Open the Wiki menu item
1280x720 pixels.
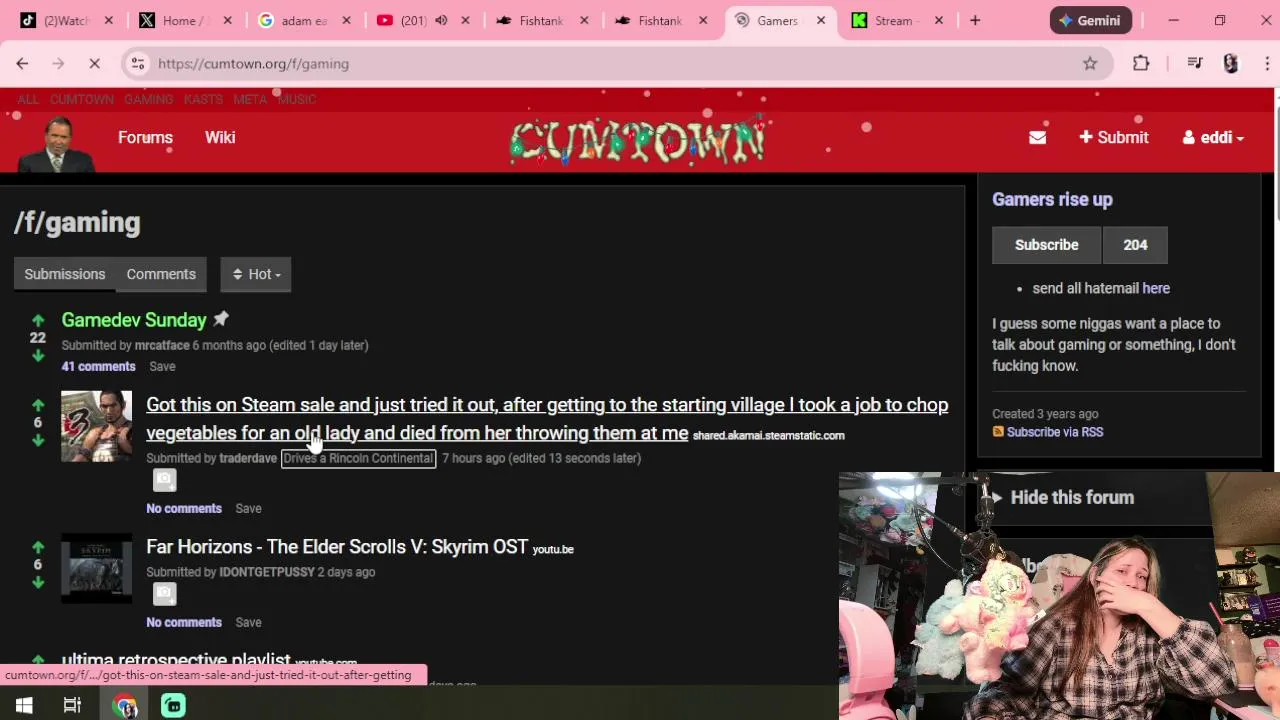point(220,137)
